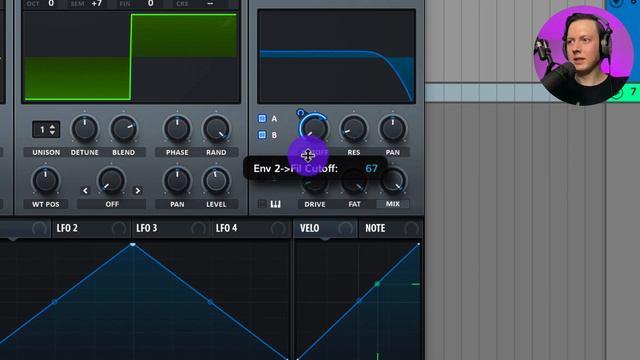Image resolution: width=640 pixels, height=360 pixels.
Task: Increase unison voices with up arrow
Action: 52,127
